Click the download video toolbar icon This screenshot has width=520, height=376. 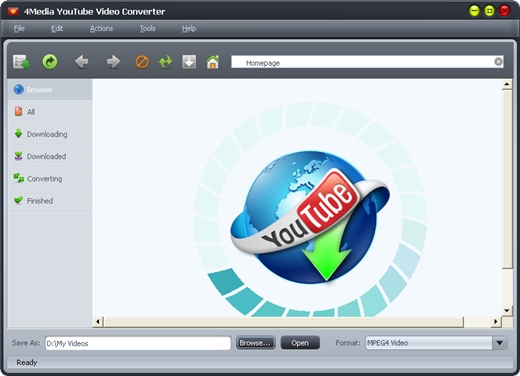[x=189, y=62]
